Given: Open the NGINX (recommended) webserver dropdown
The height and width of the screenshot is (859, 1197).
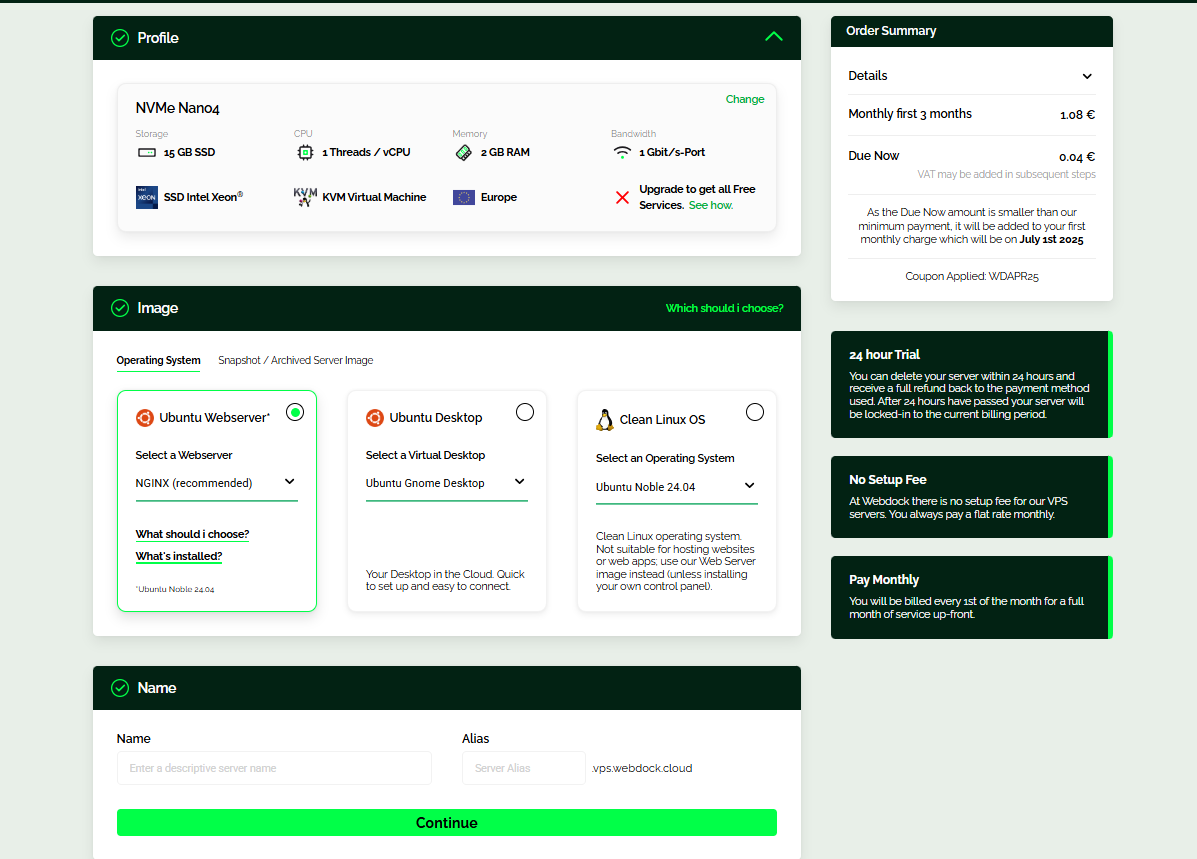Looking at the screenshot, I should (x=217, y=483).
